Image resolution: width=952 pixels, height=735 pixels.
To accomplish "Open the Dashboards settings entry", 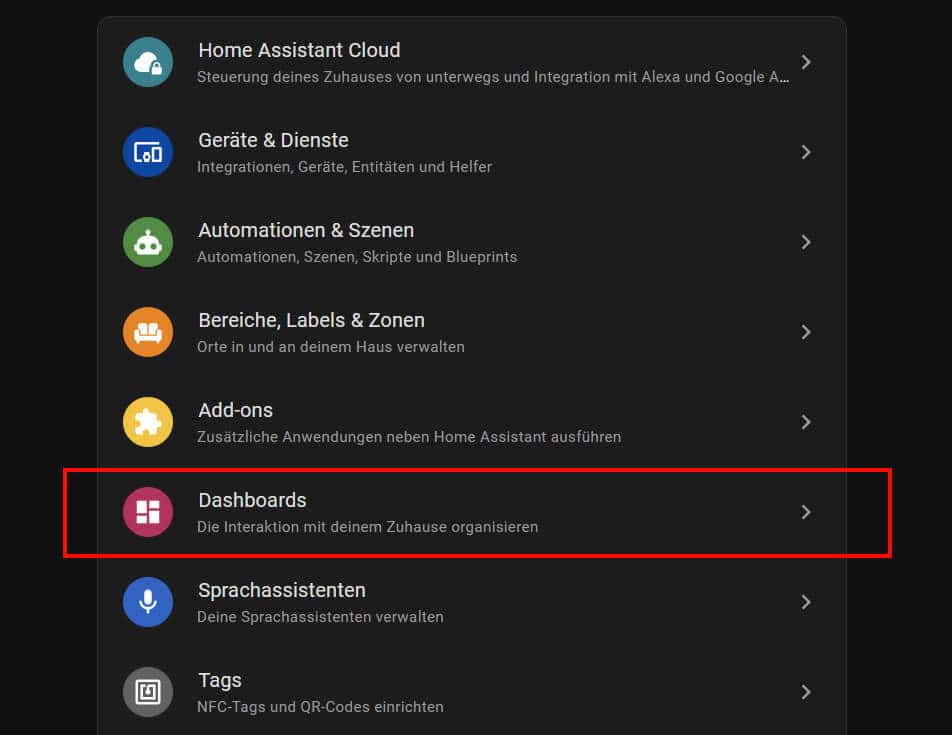I will [252, 500].
